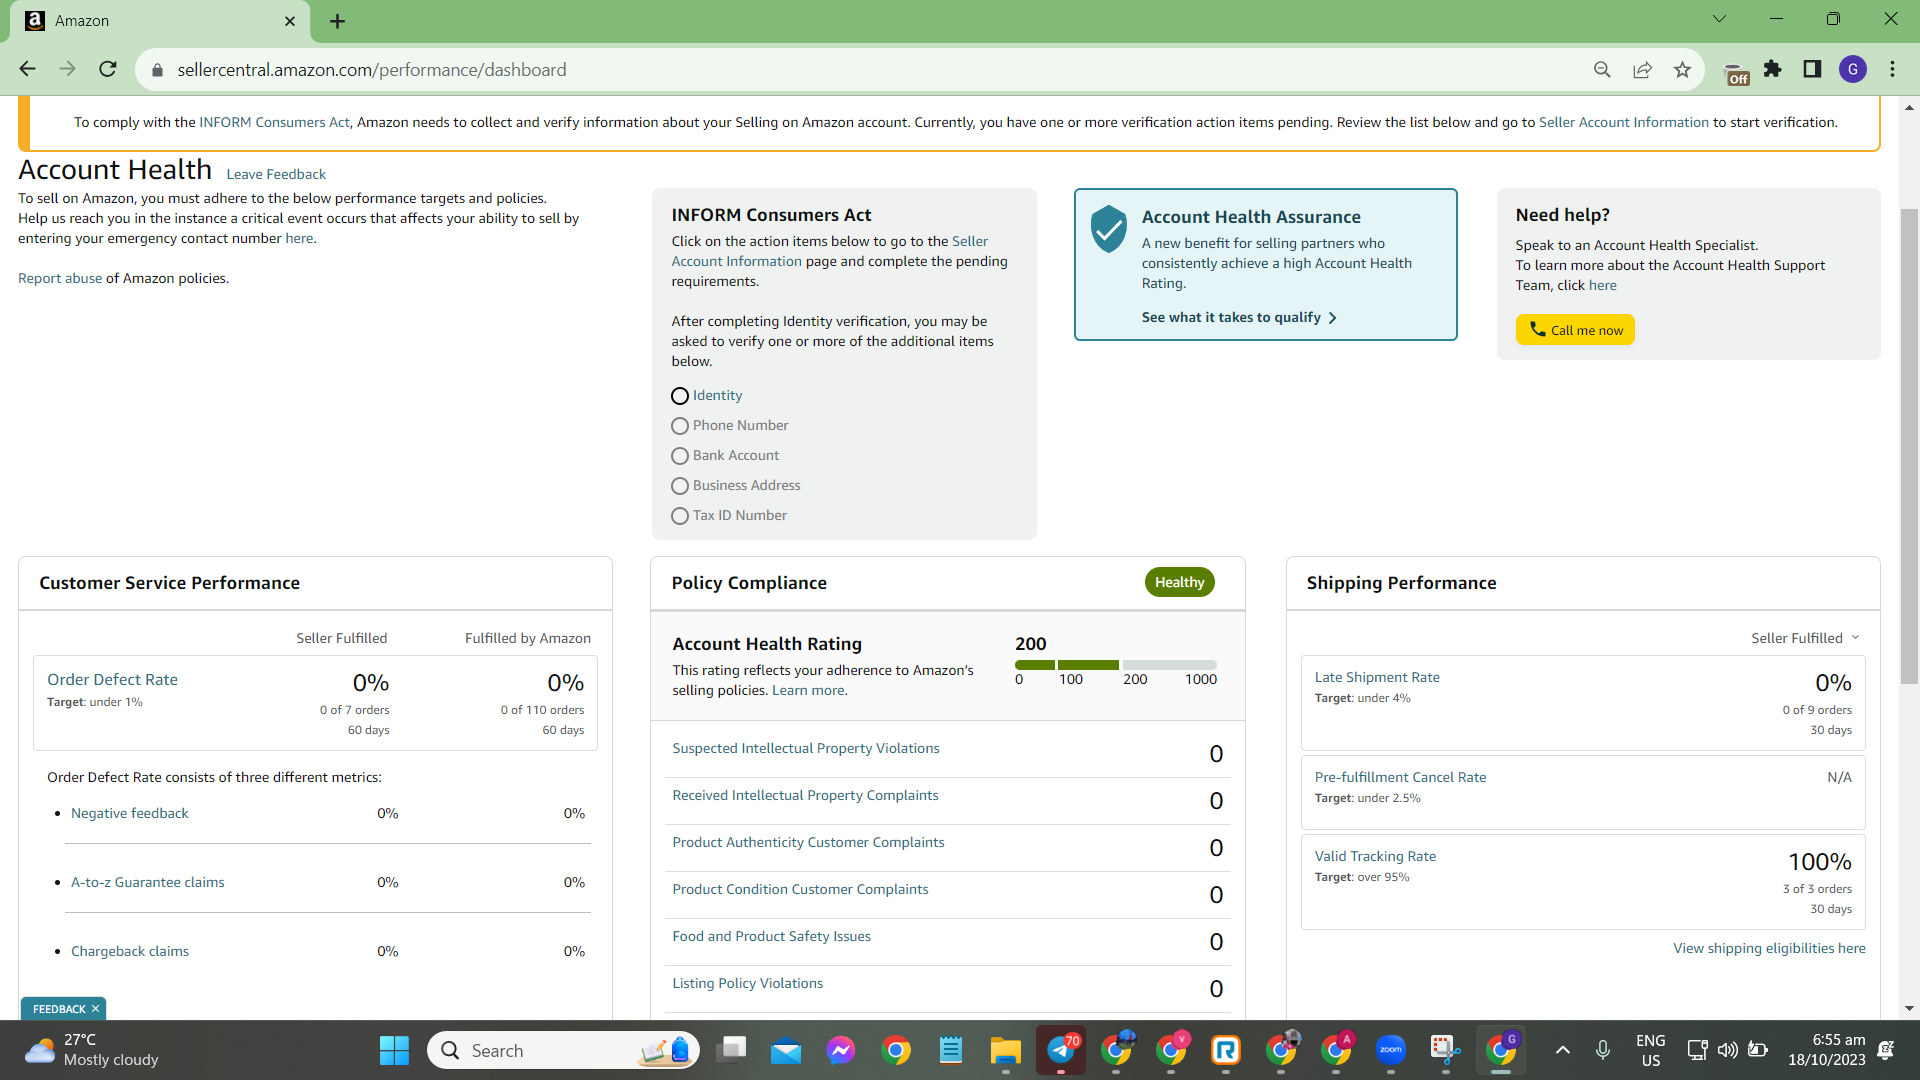Bookmark this page with the star icon

pos(1682,69)
